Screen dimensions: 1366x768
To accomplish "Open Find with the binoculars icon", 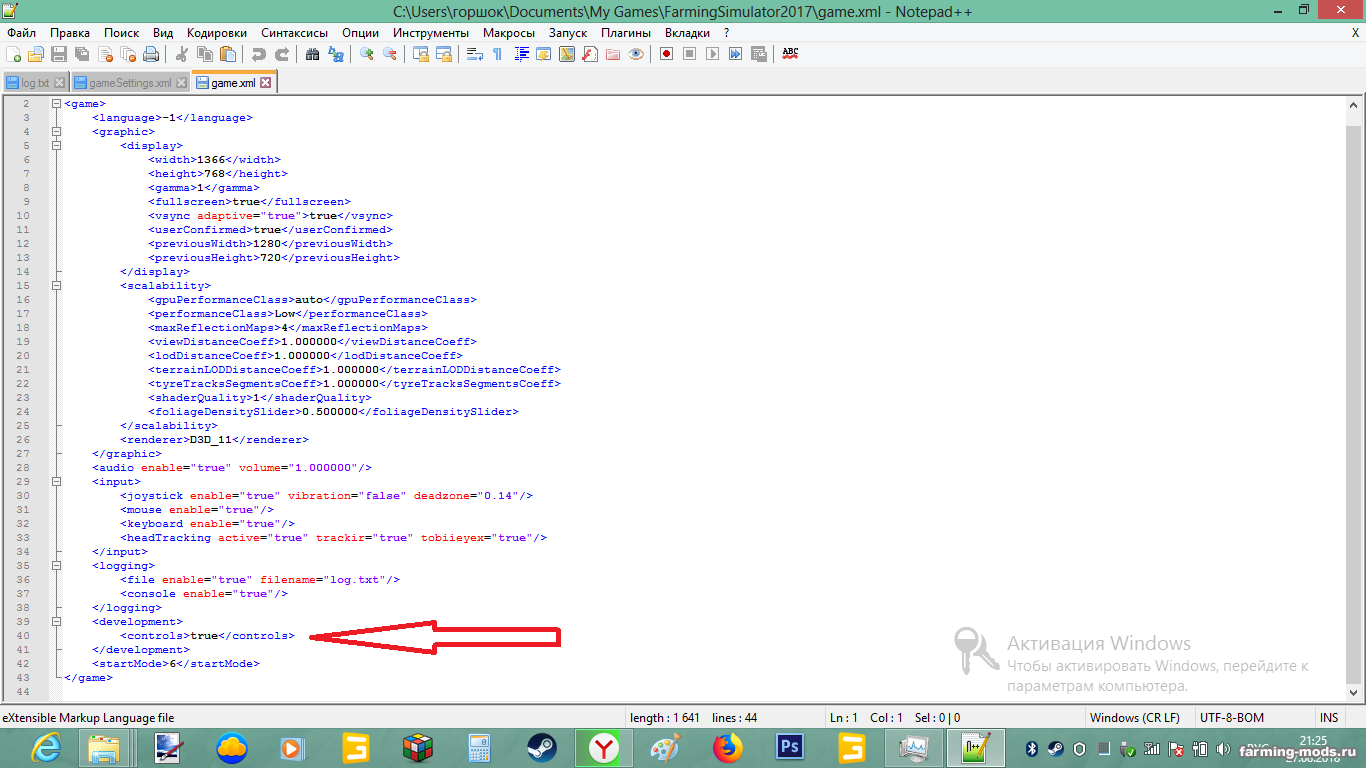I will tap(312, 54).
